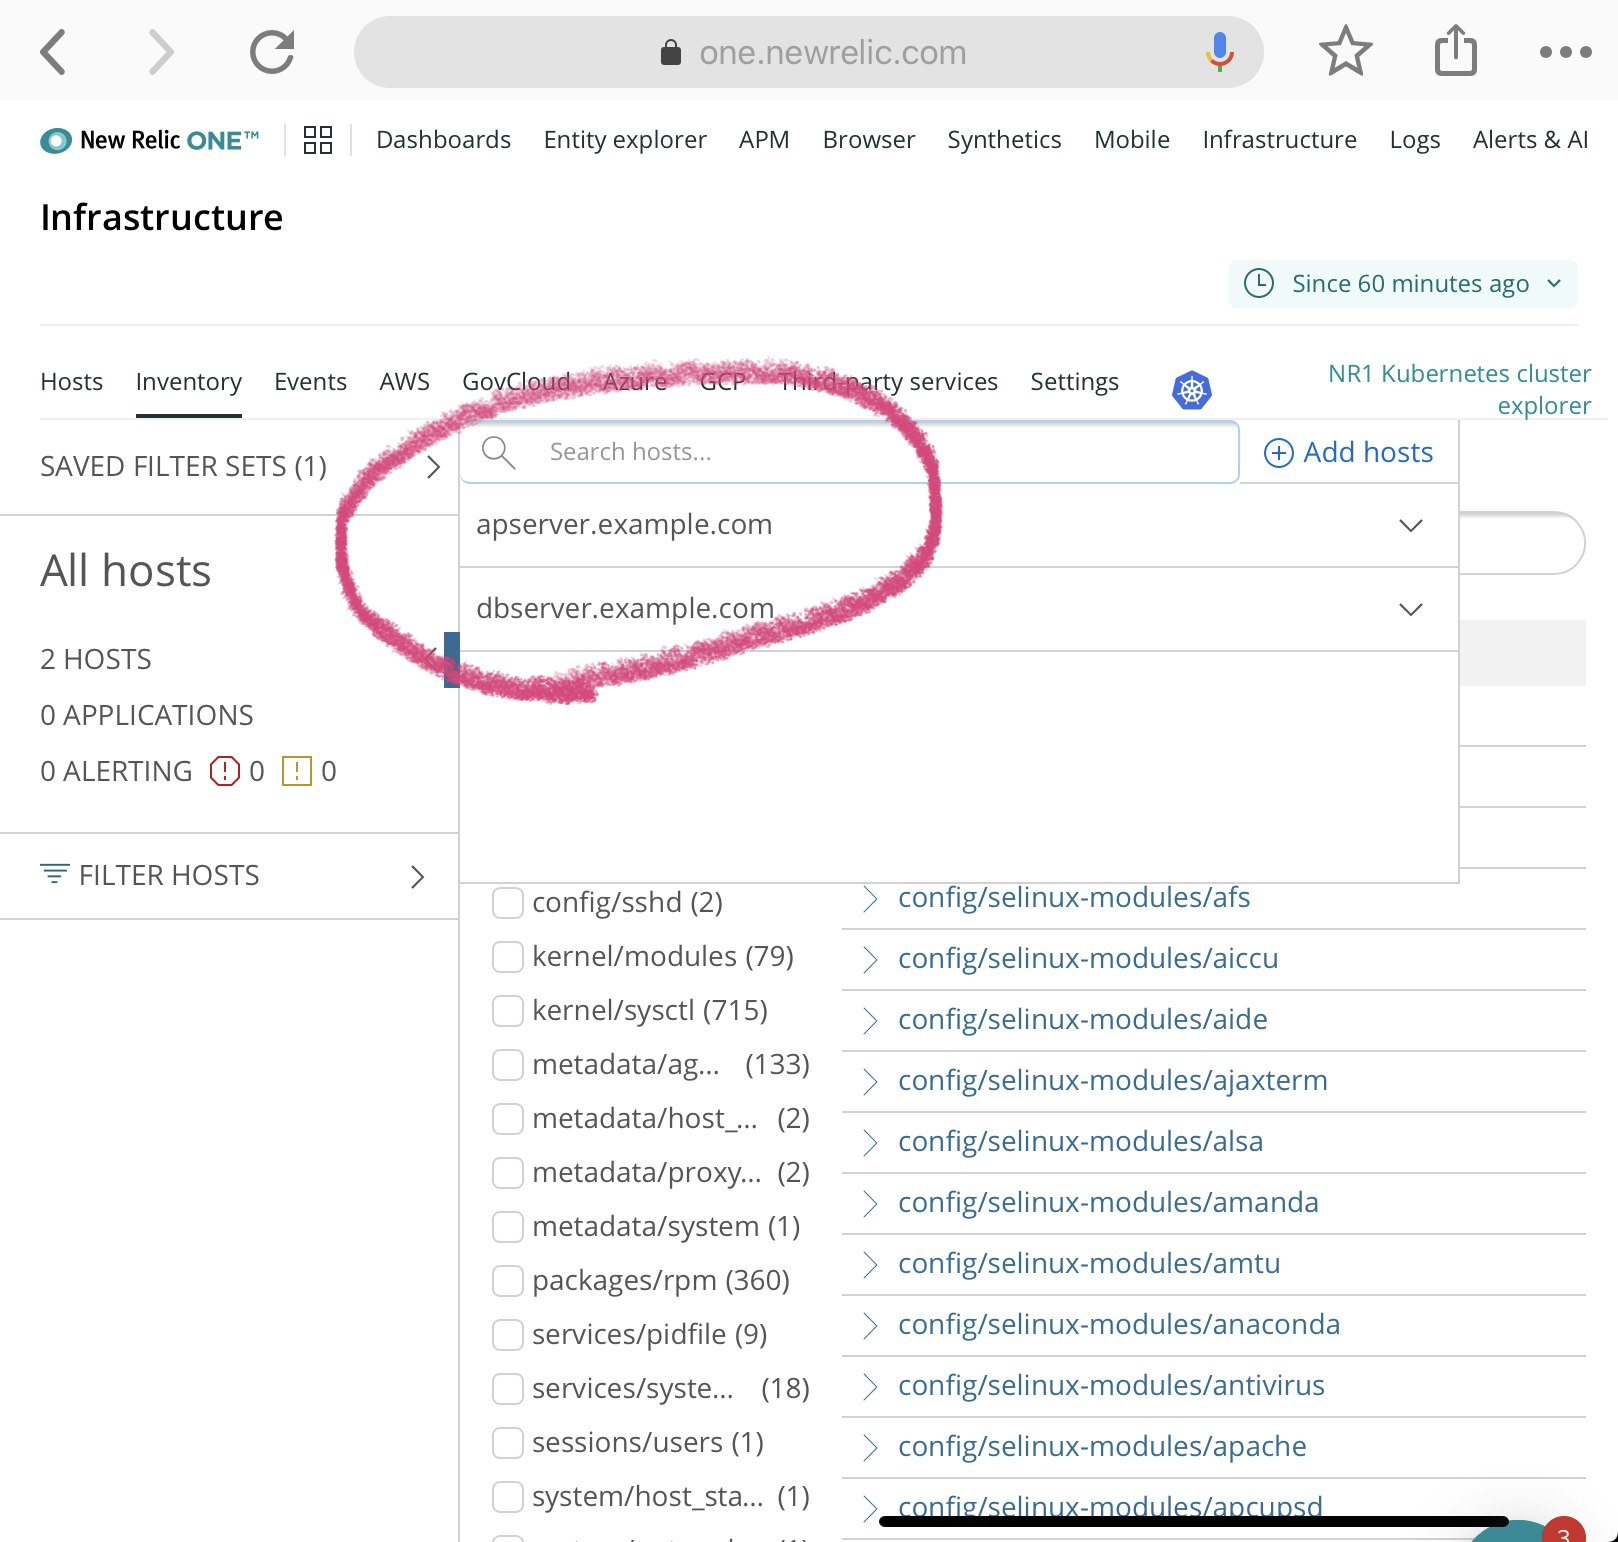Click the clock icon in time picker

(1258, 283)
